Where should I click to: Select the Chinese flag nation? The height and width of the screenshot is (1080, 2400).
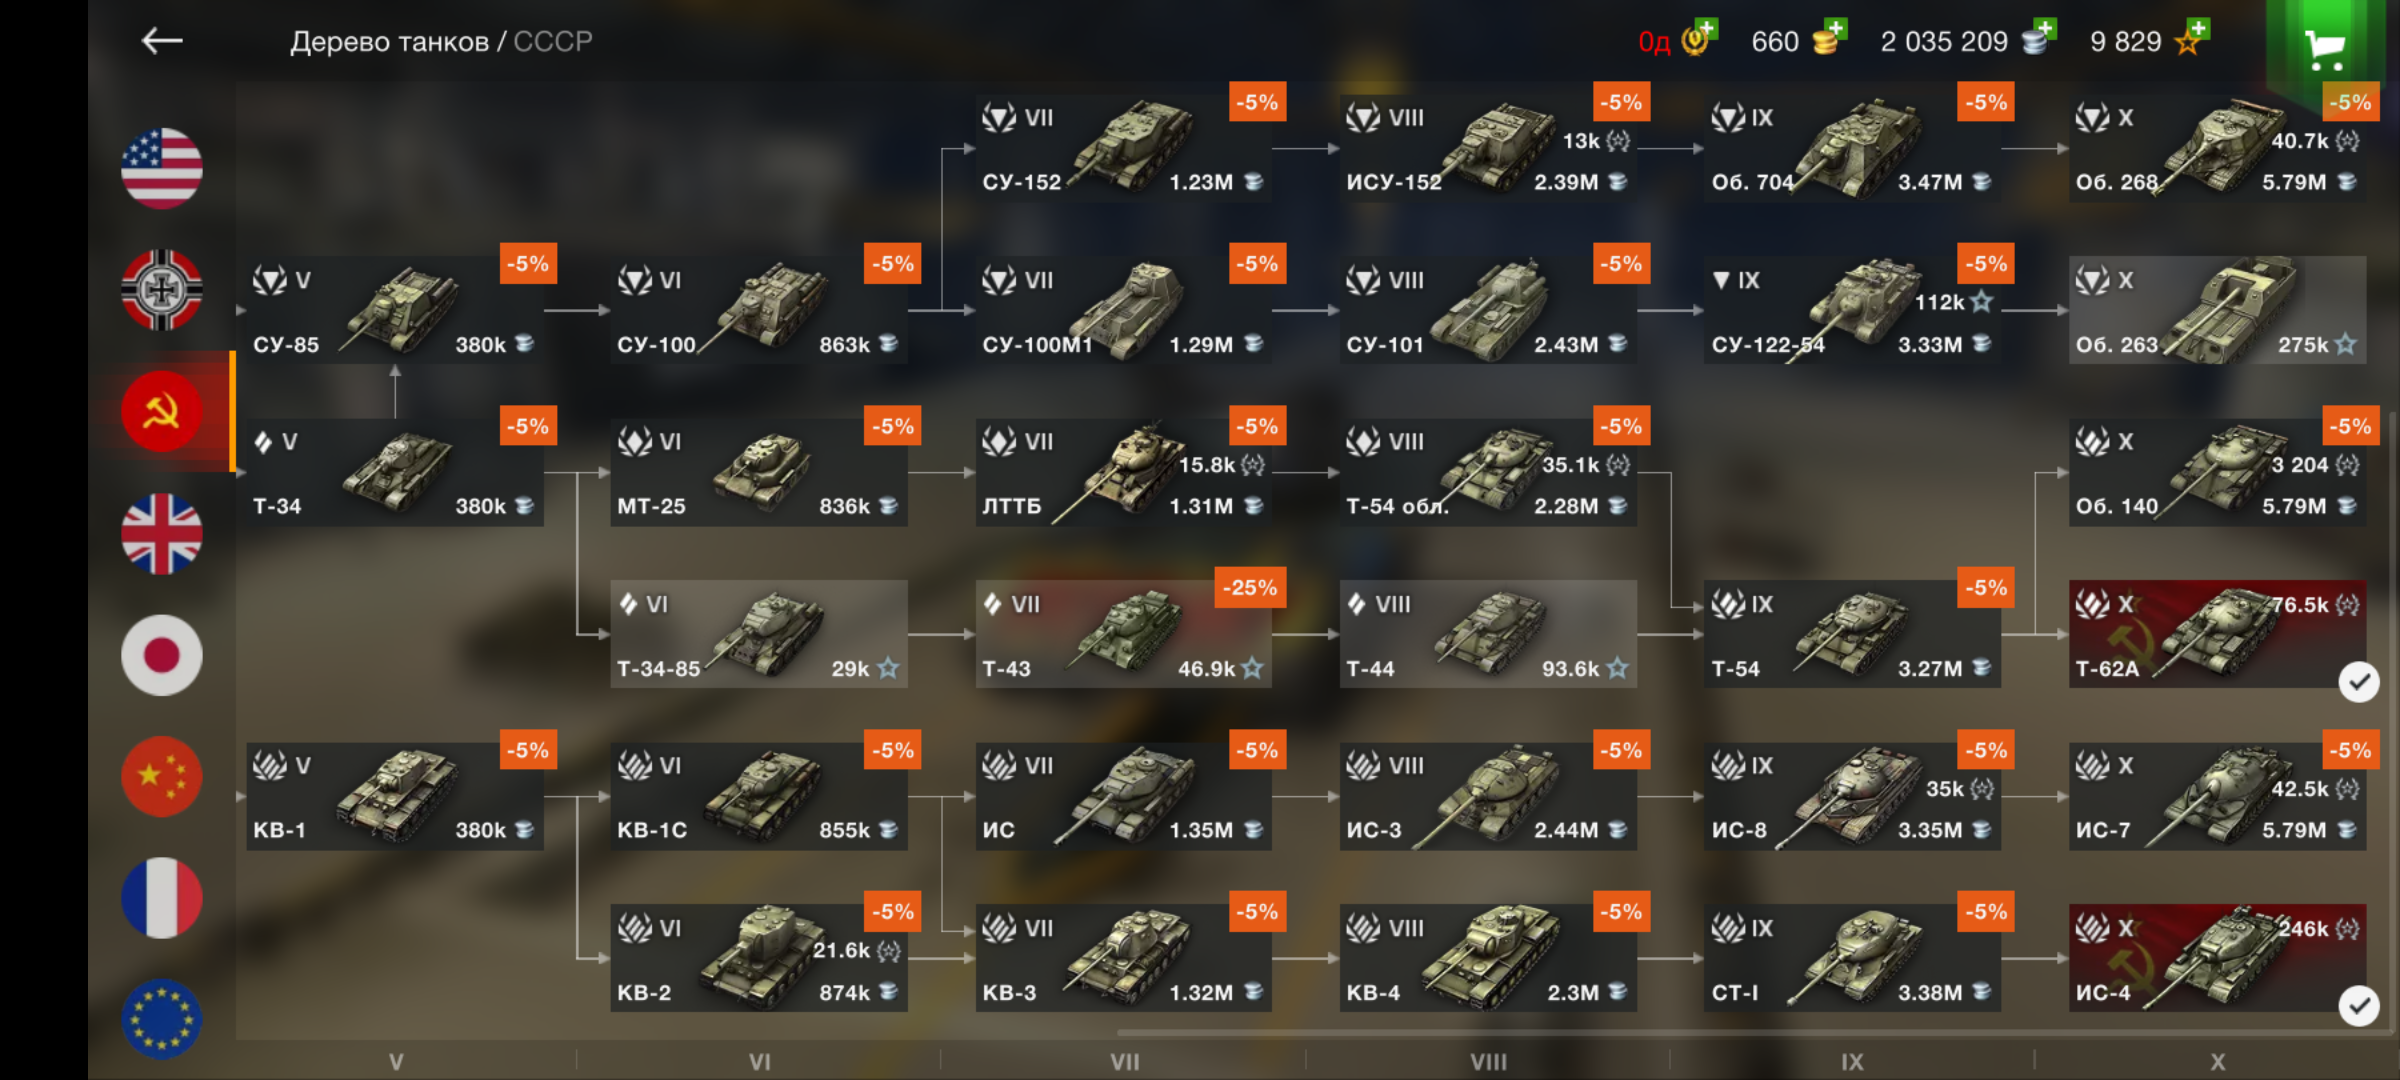162,777
